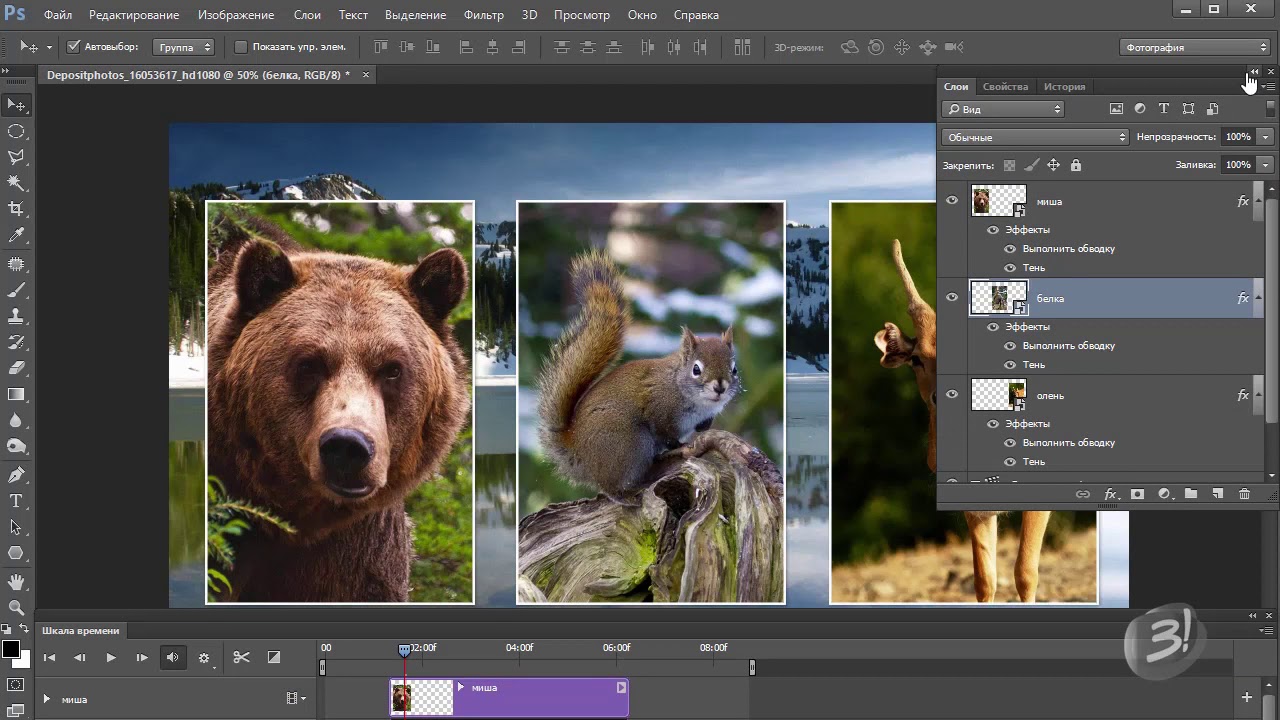Delete layer using the trash icon
1280x720 pixels.
(1244, 494)
